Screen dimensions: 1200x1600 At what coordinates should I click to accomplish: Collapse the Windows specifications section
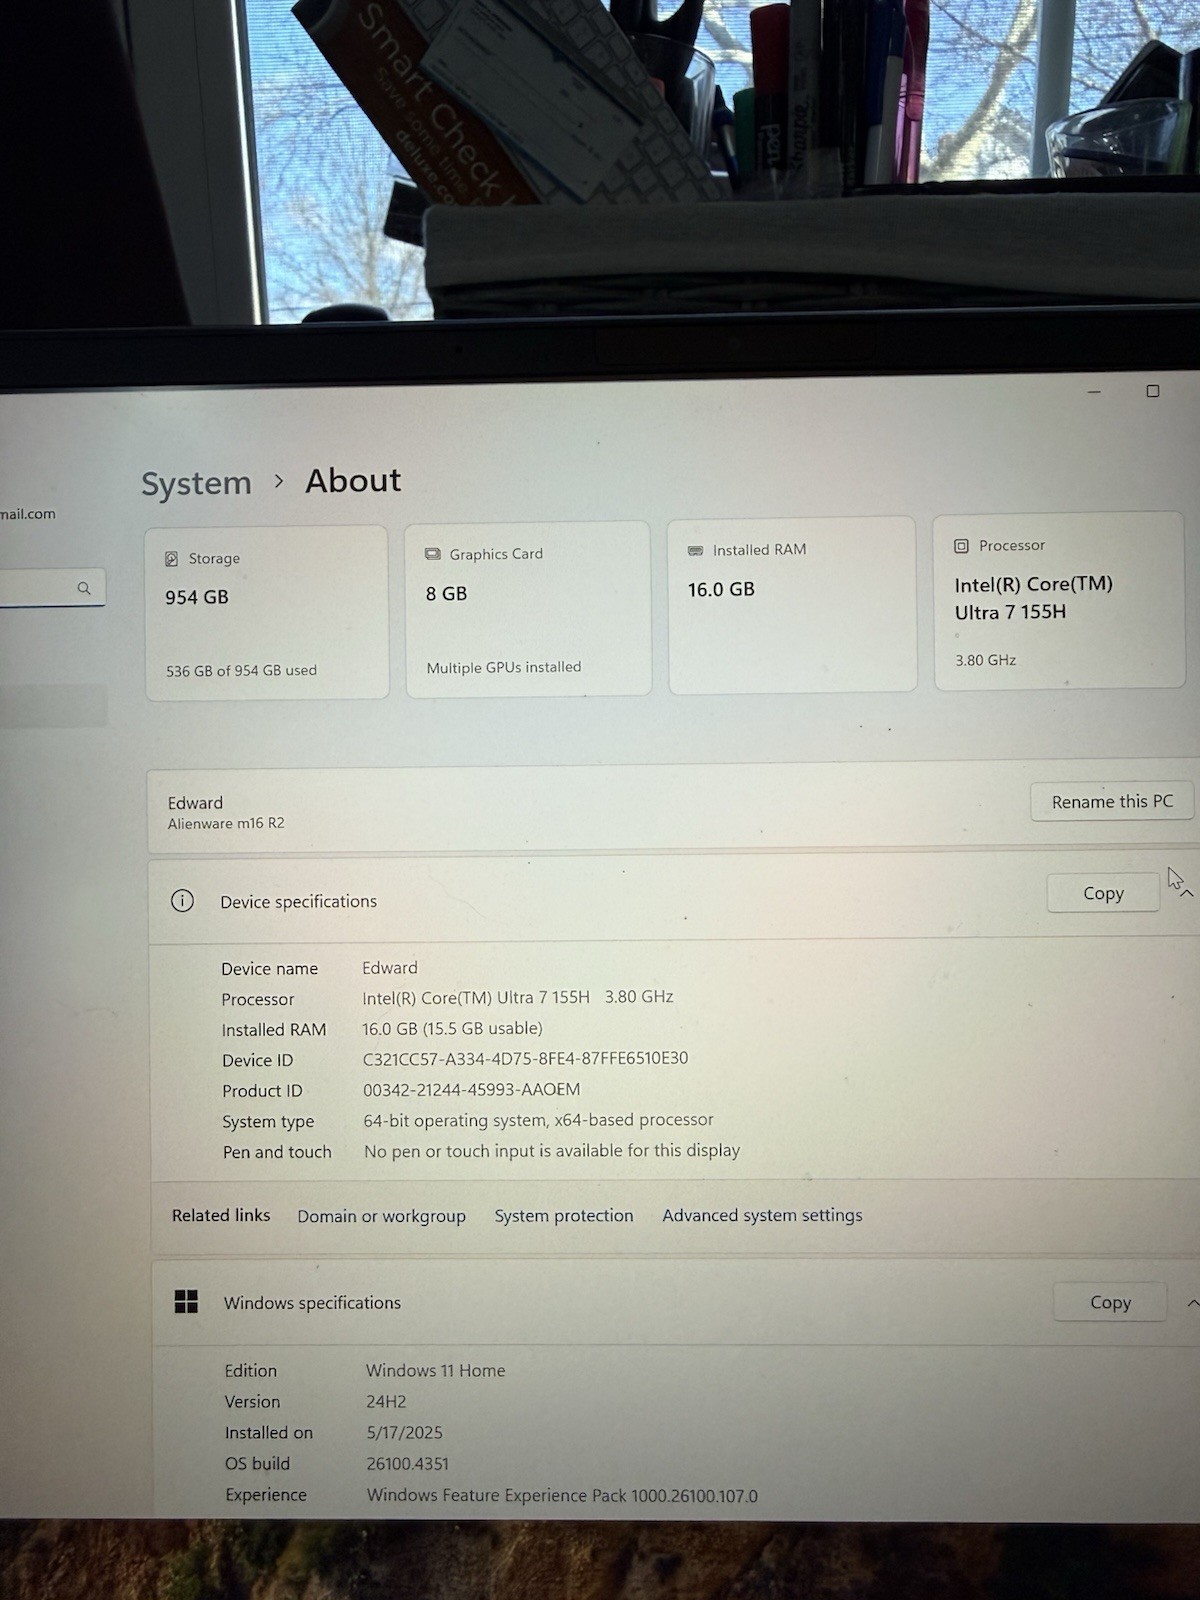(1192, 1303)
